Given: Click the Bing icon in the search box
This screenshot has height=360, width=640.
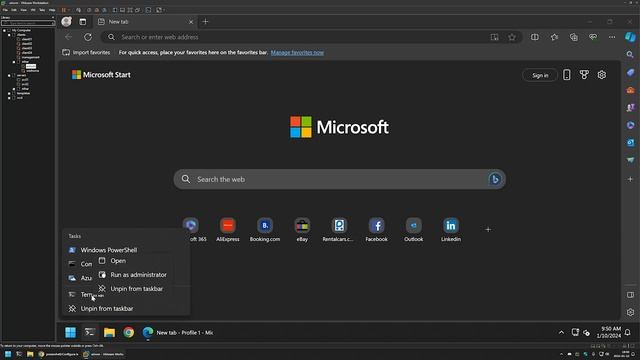Looking at the screenshot, I should (x=495, y=179).
